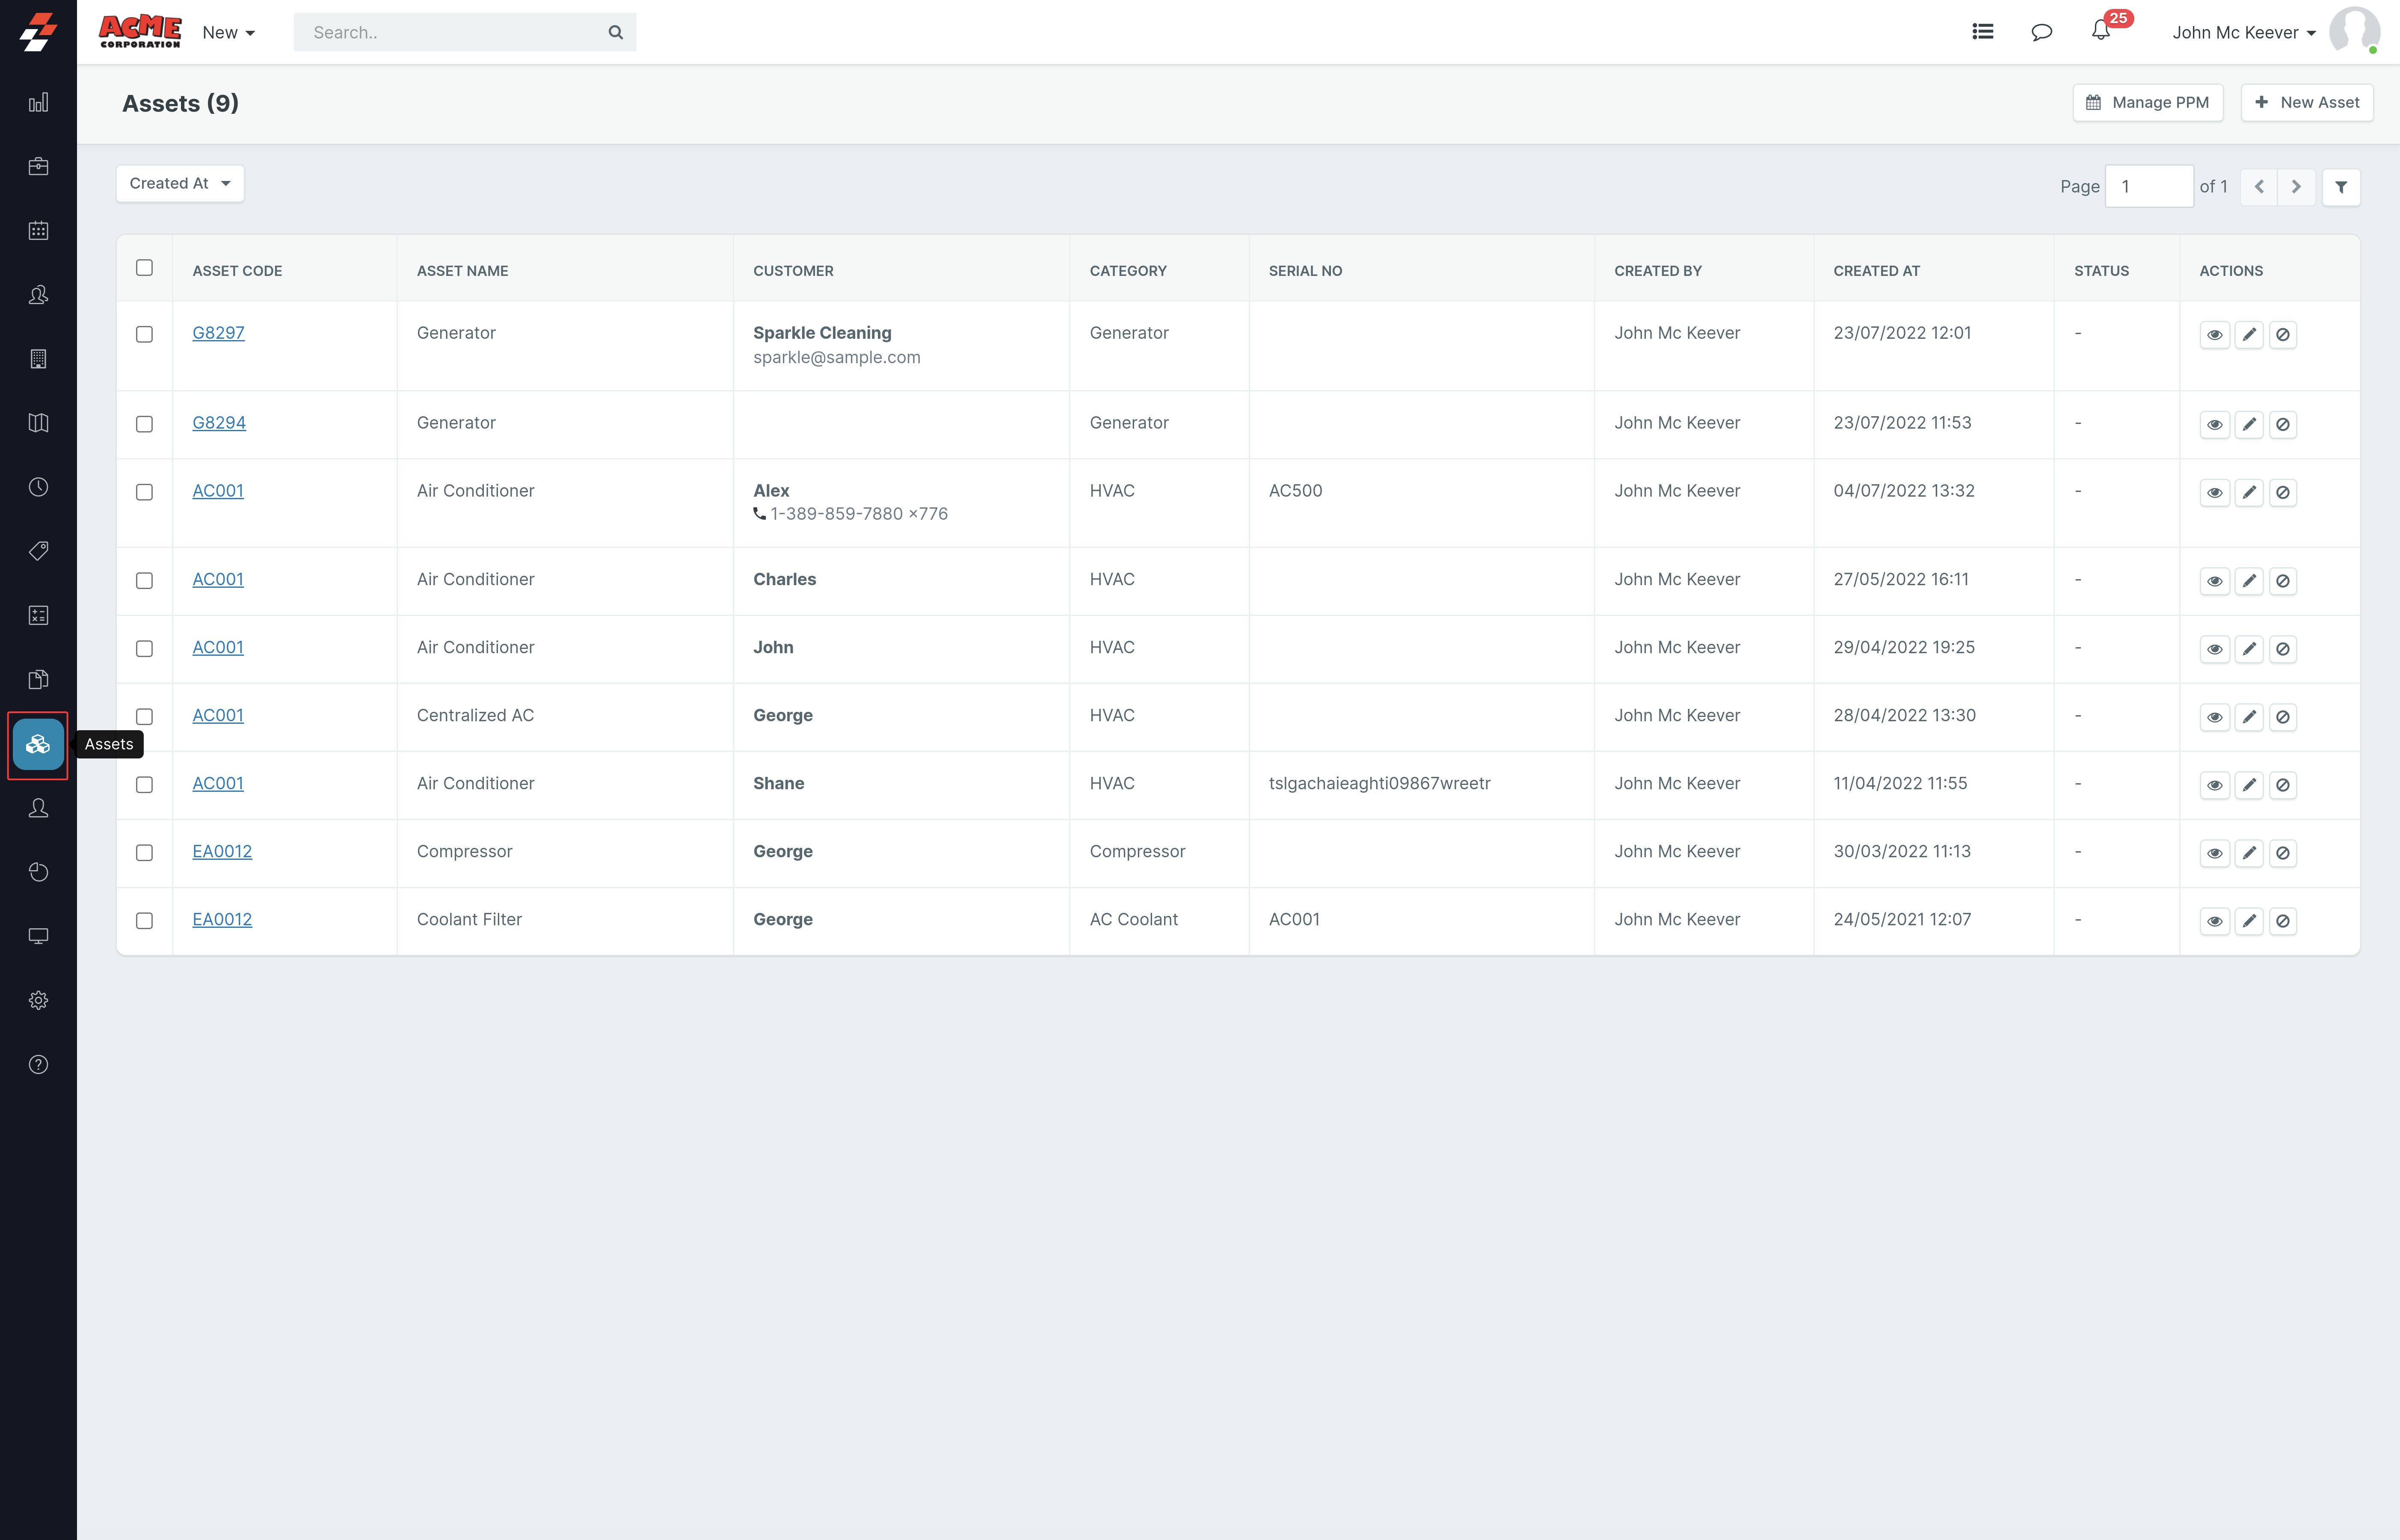Open the New dropdown menu

pos(228,33)
